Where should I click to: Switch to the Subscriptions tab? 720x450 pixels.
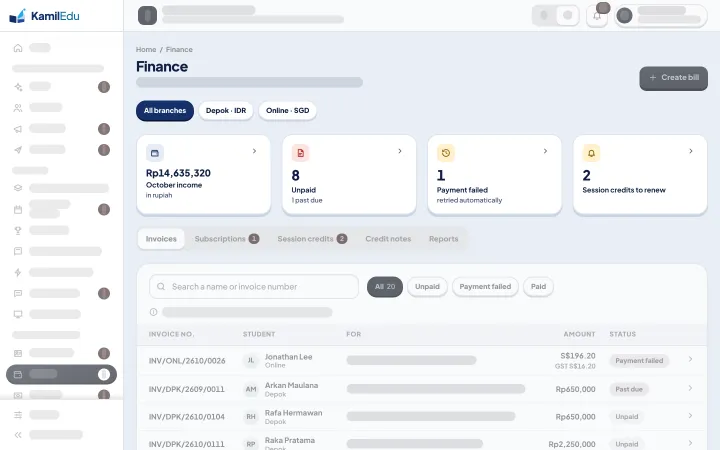click(x=227, y=239)
